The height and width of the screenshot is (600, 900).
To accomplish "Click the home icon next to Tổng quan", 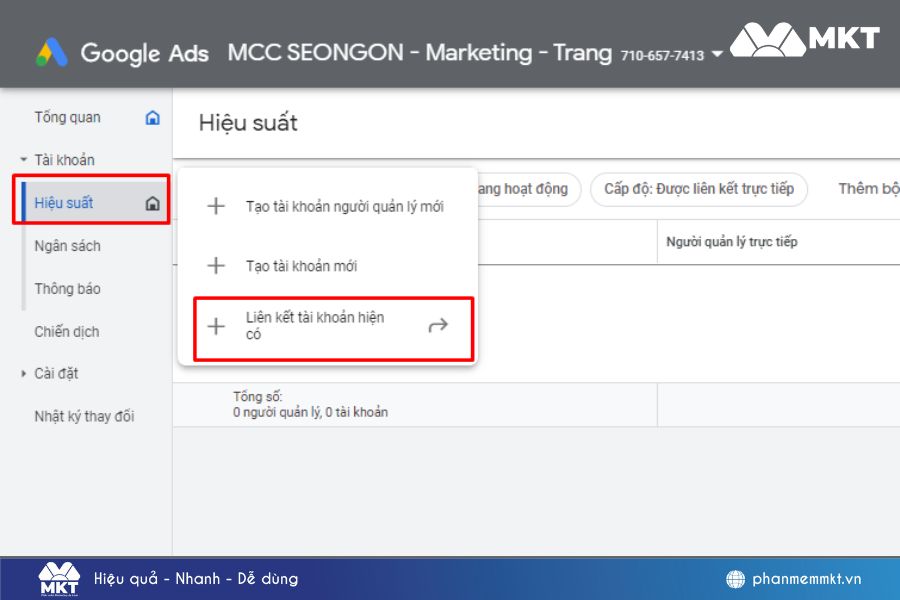I will (151, 117).
